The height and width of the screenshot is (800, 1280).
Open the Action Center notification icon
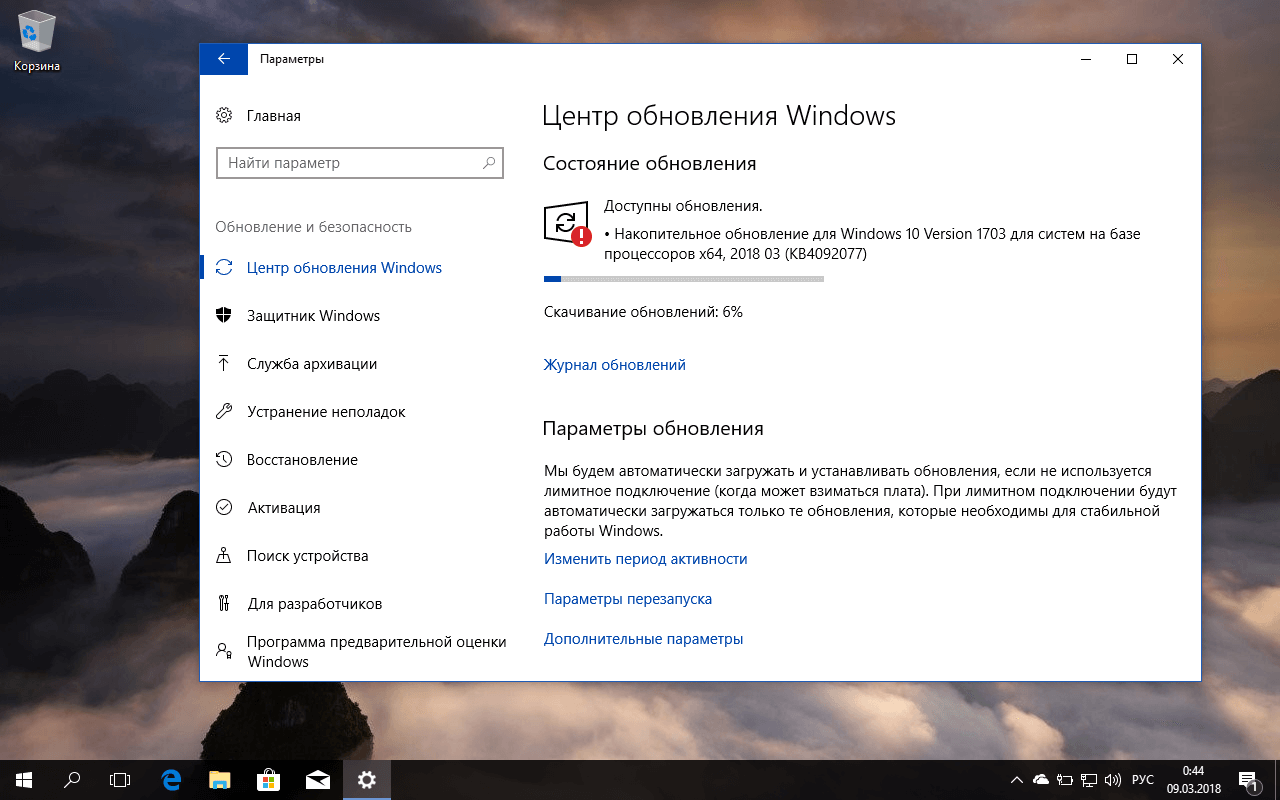[x=1248, y=779]
